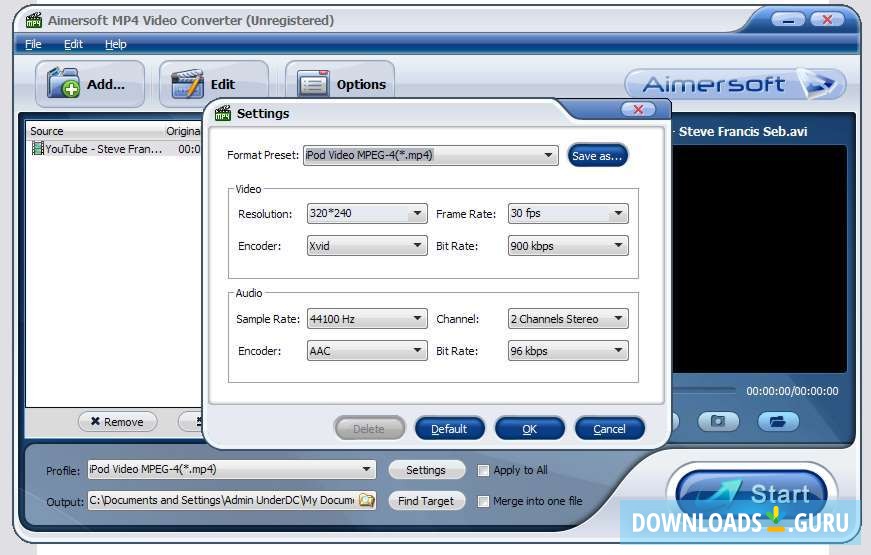Click the Settings button beside Profile
The height and width of the screenshot is (555, 871).
(x=426, y=470)
